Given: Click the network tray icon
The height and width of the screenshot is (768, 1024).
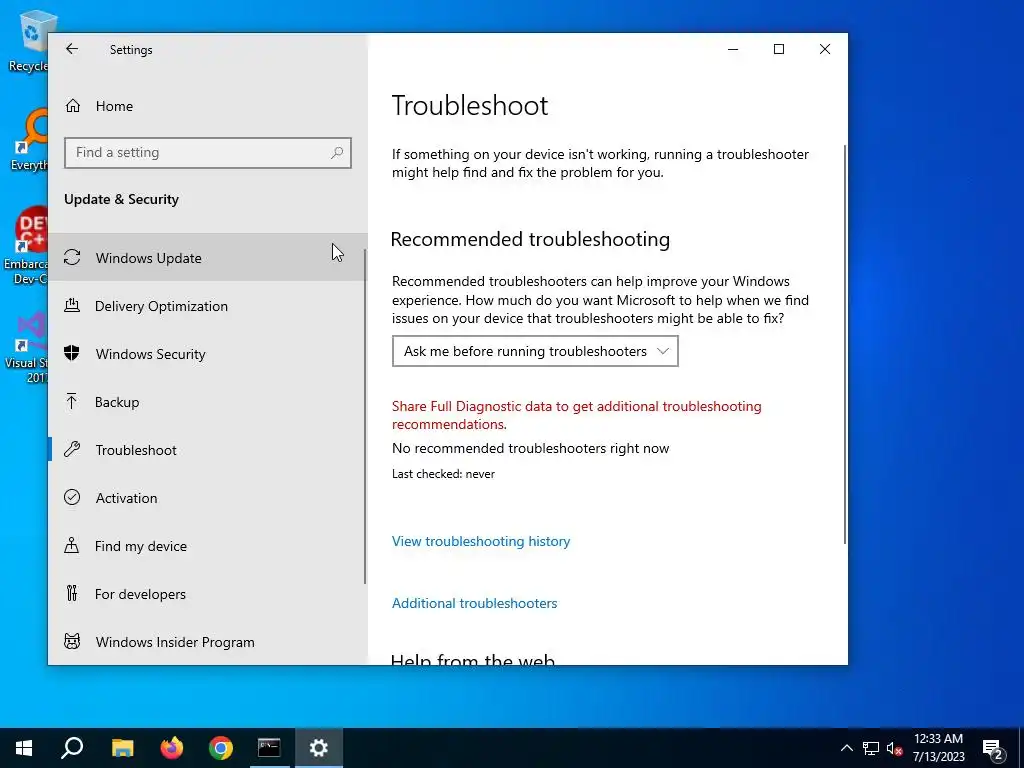Looking at the screenshot, I should coord(871,748).
